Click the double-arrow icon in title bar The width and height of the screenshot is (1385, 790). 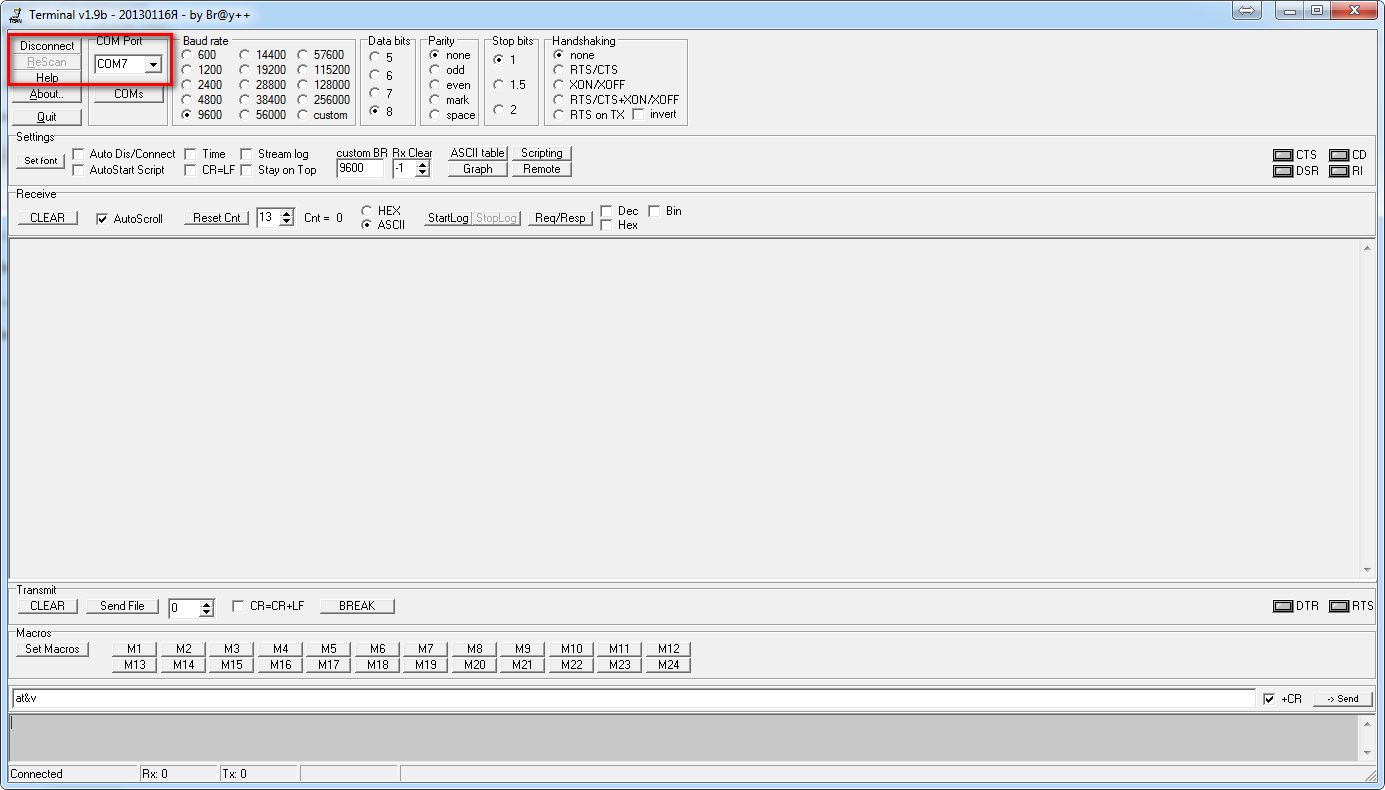pos(1246,11)
